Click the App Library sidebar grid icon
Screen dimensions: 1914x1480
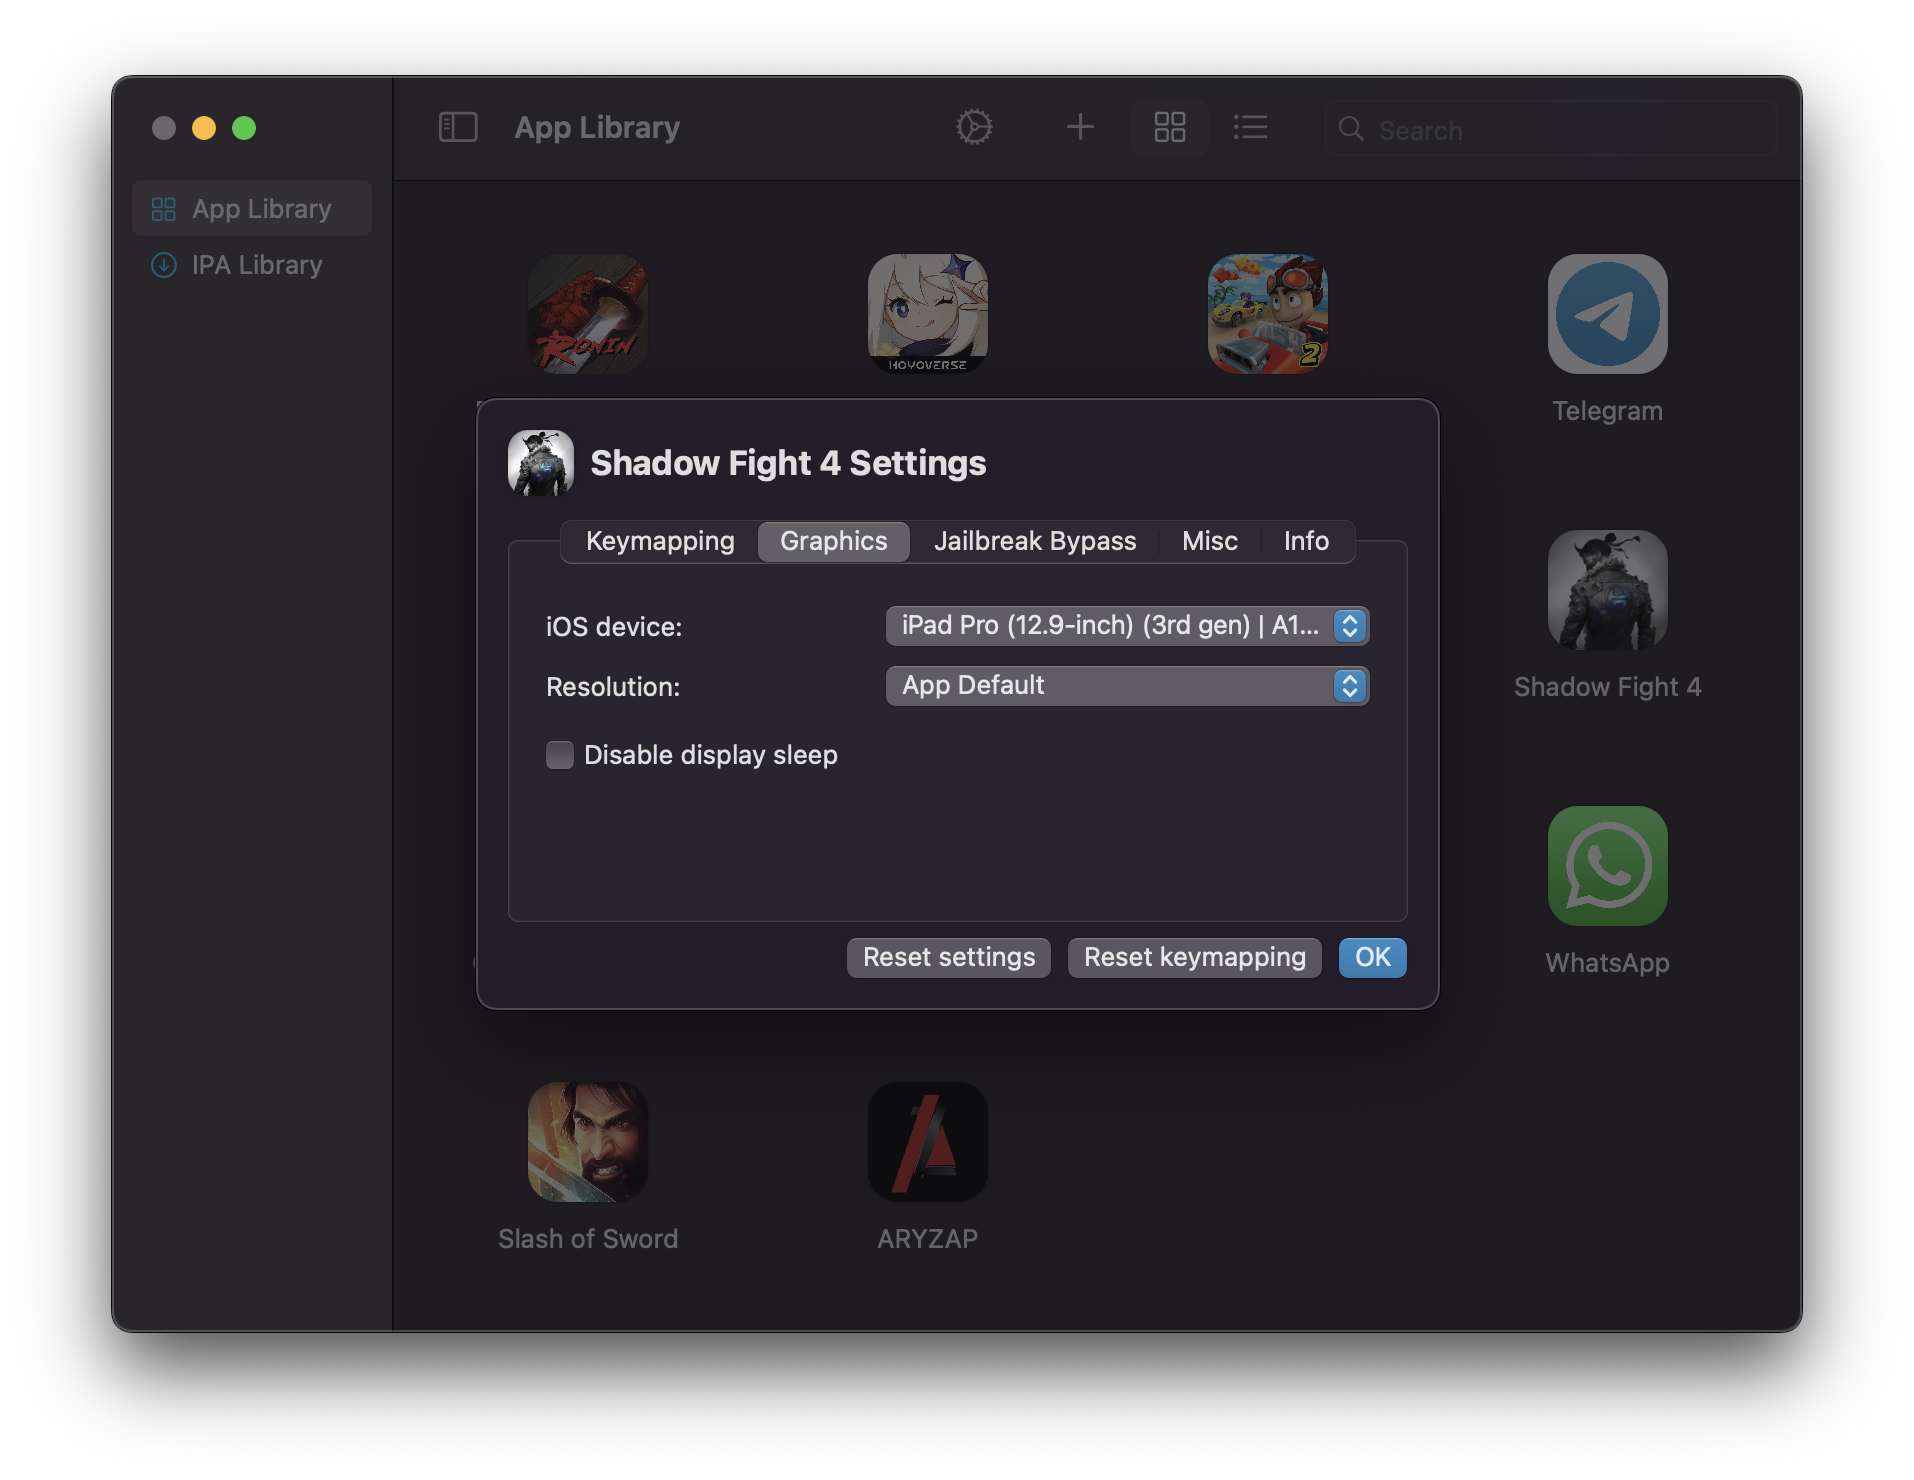click(163, 209)
